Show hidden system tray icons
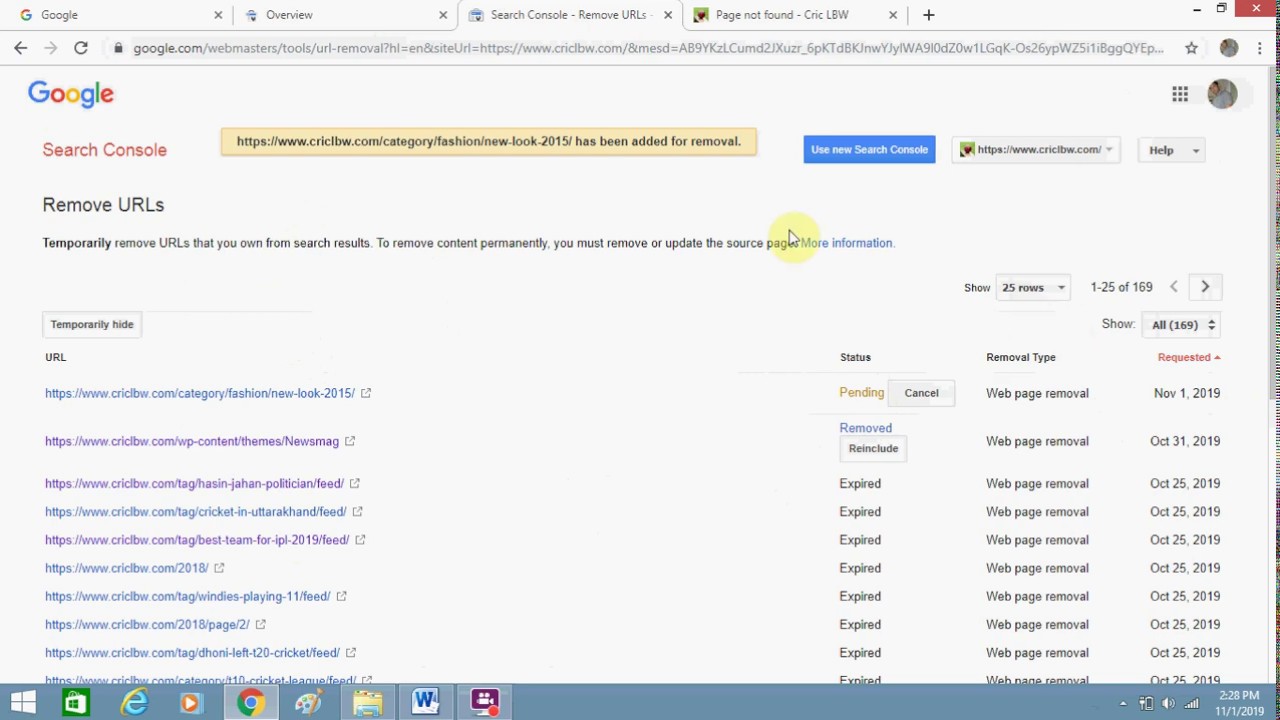Screen dimensions: 1280x720 [1123, 704]
